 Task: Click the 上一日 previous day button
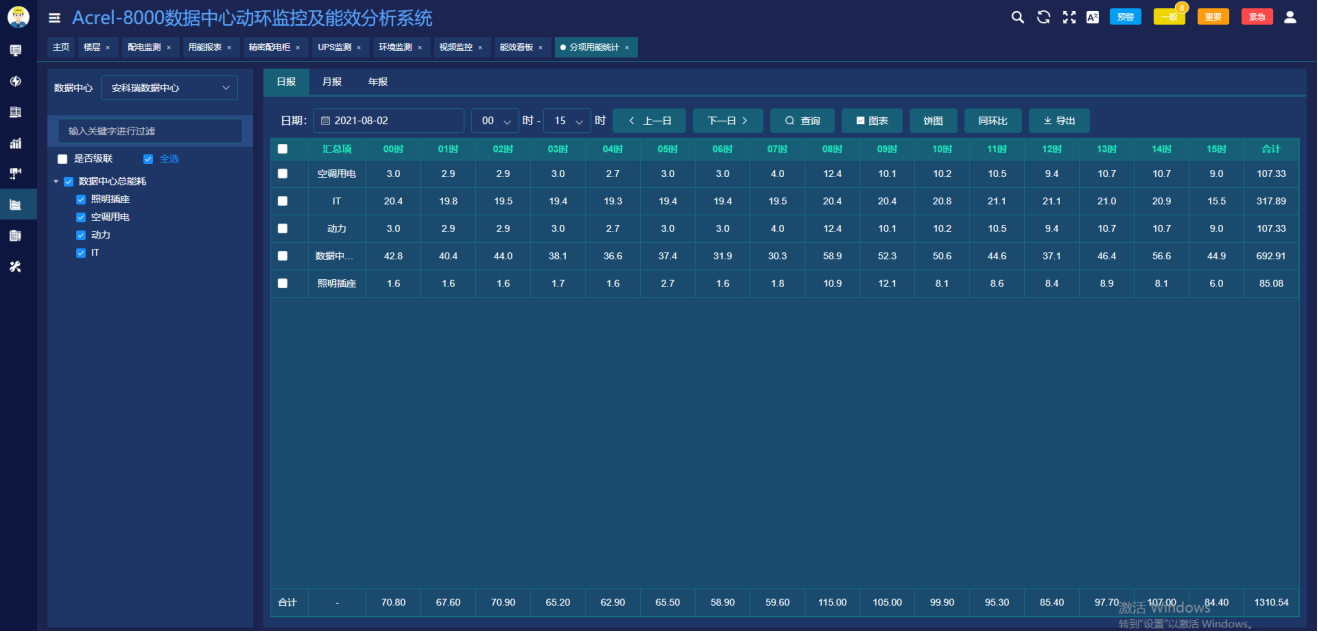point(649,121)
